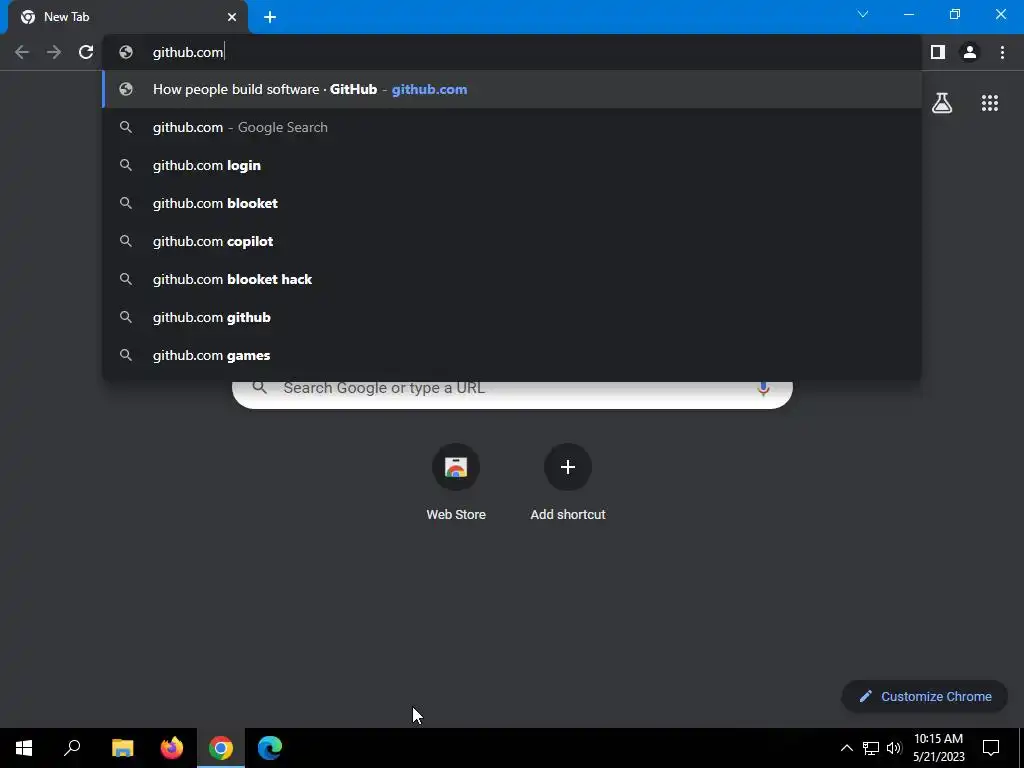Open the side panel icon

[x=938, y=52]
